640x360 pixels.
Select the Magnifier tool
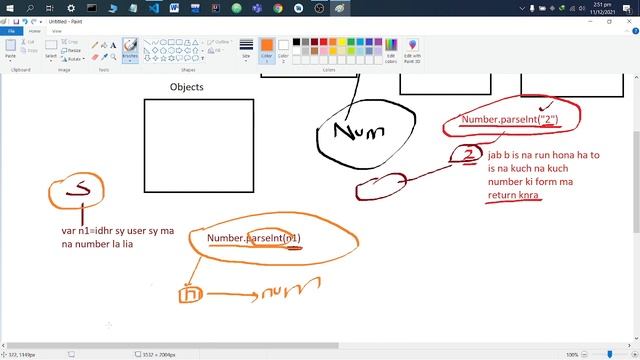click(x=113, y=57)
